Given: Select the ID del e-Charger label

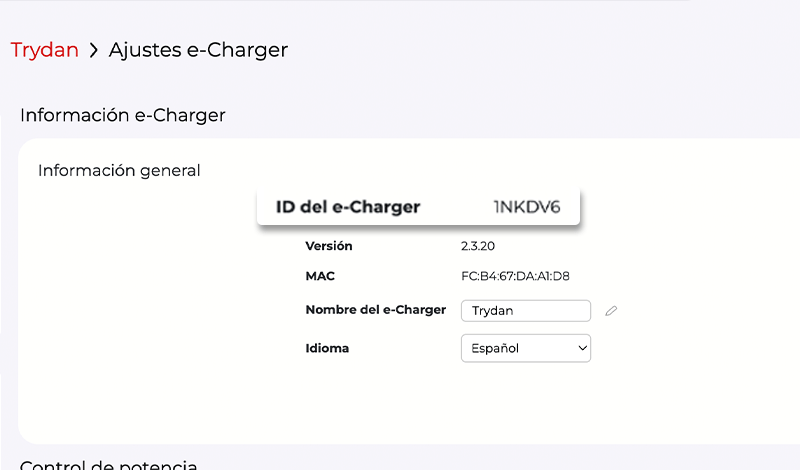Looking at the screenshot, I should pyautogui.click(x=348, y=207).
